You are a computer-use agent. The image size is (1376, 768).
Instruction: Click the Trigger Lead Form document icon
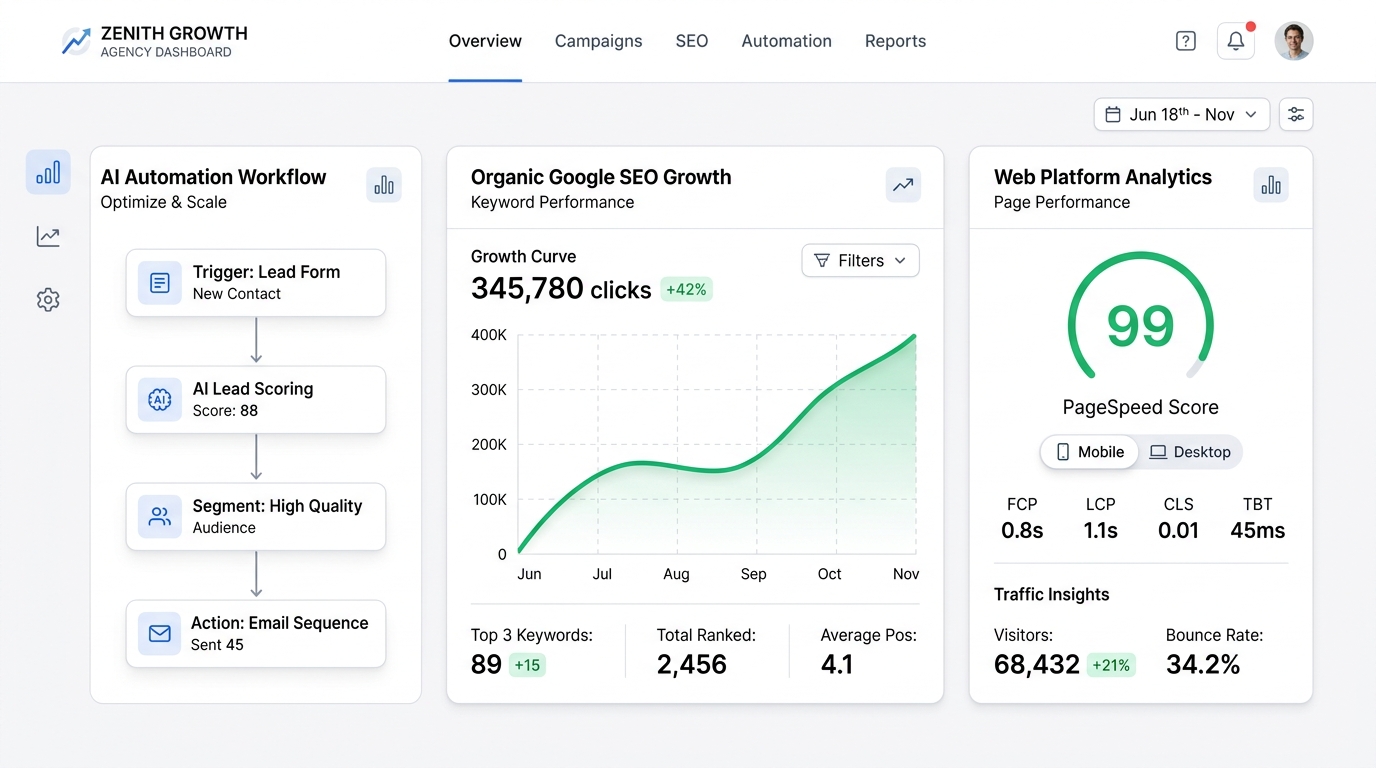pyautogui.click(x=160, y=283)
